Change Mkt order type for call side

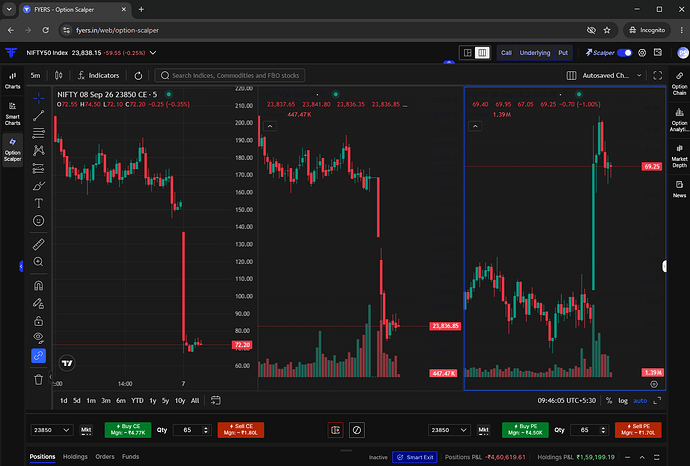[86, 430]
